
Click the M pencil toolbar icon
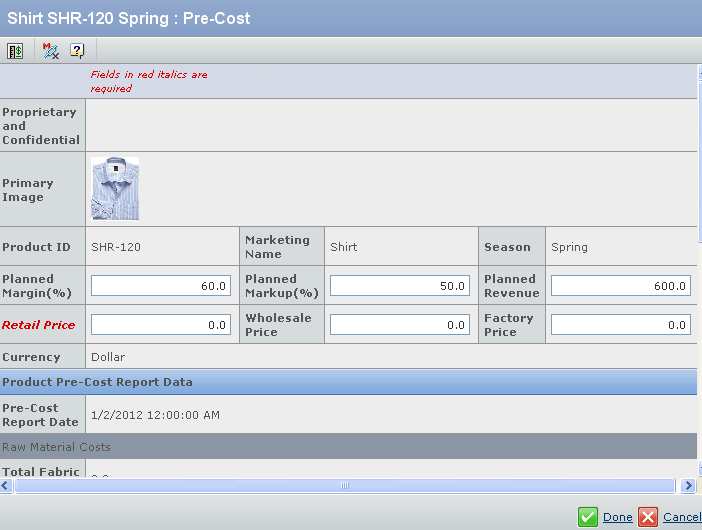(51, 51)
